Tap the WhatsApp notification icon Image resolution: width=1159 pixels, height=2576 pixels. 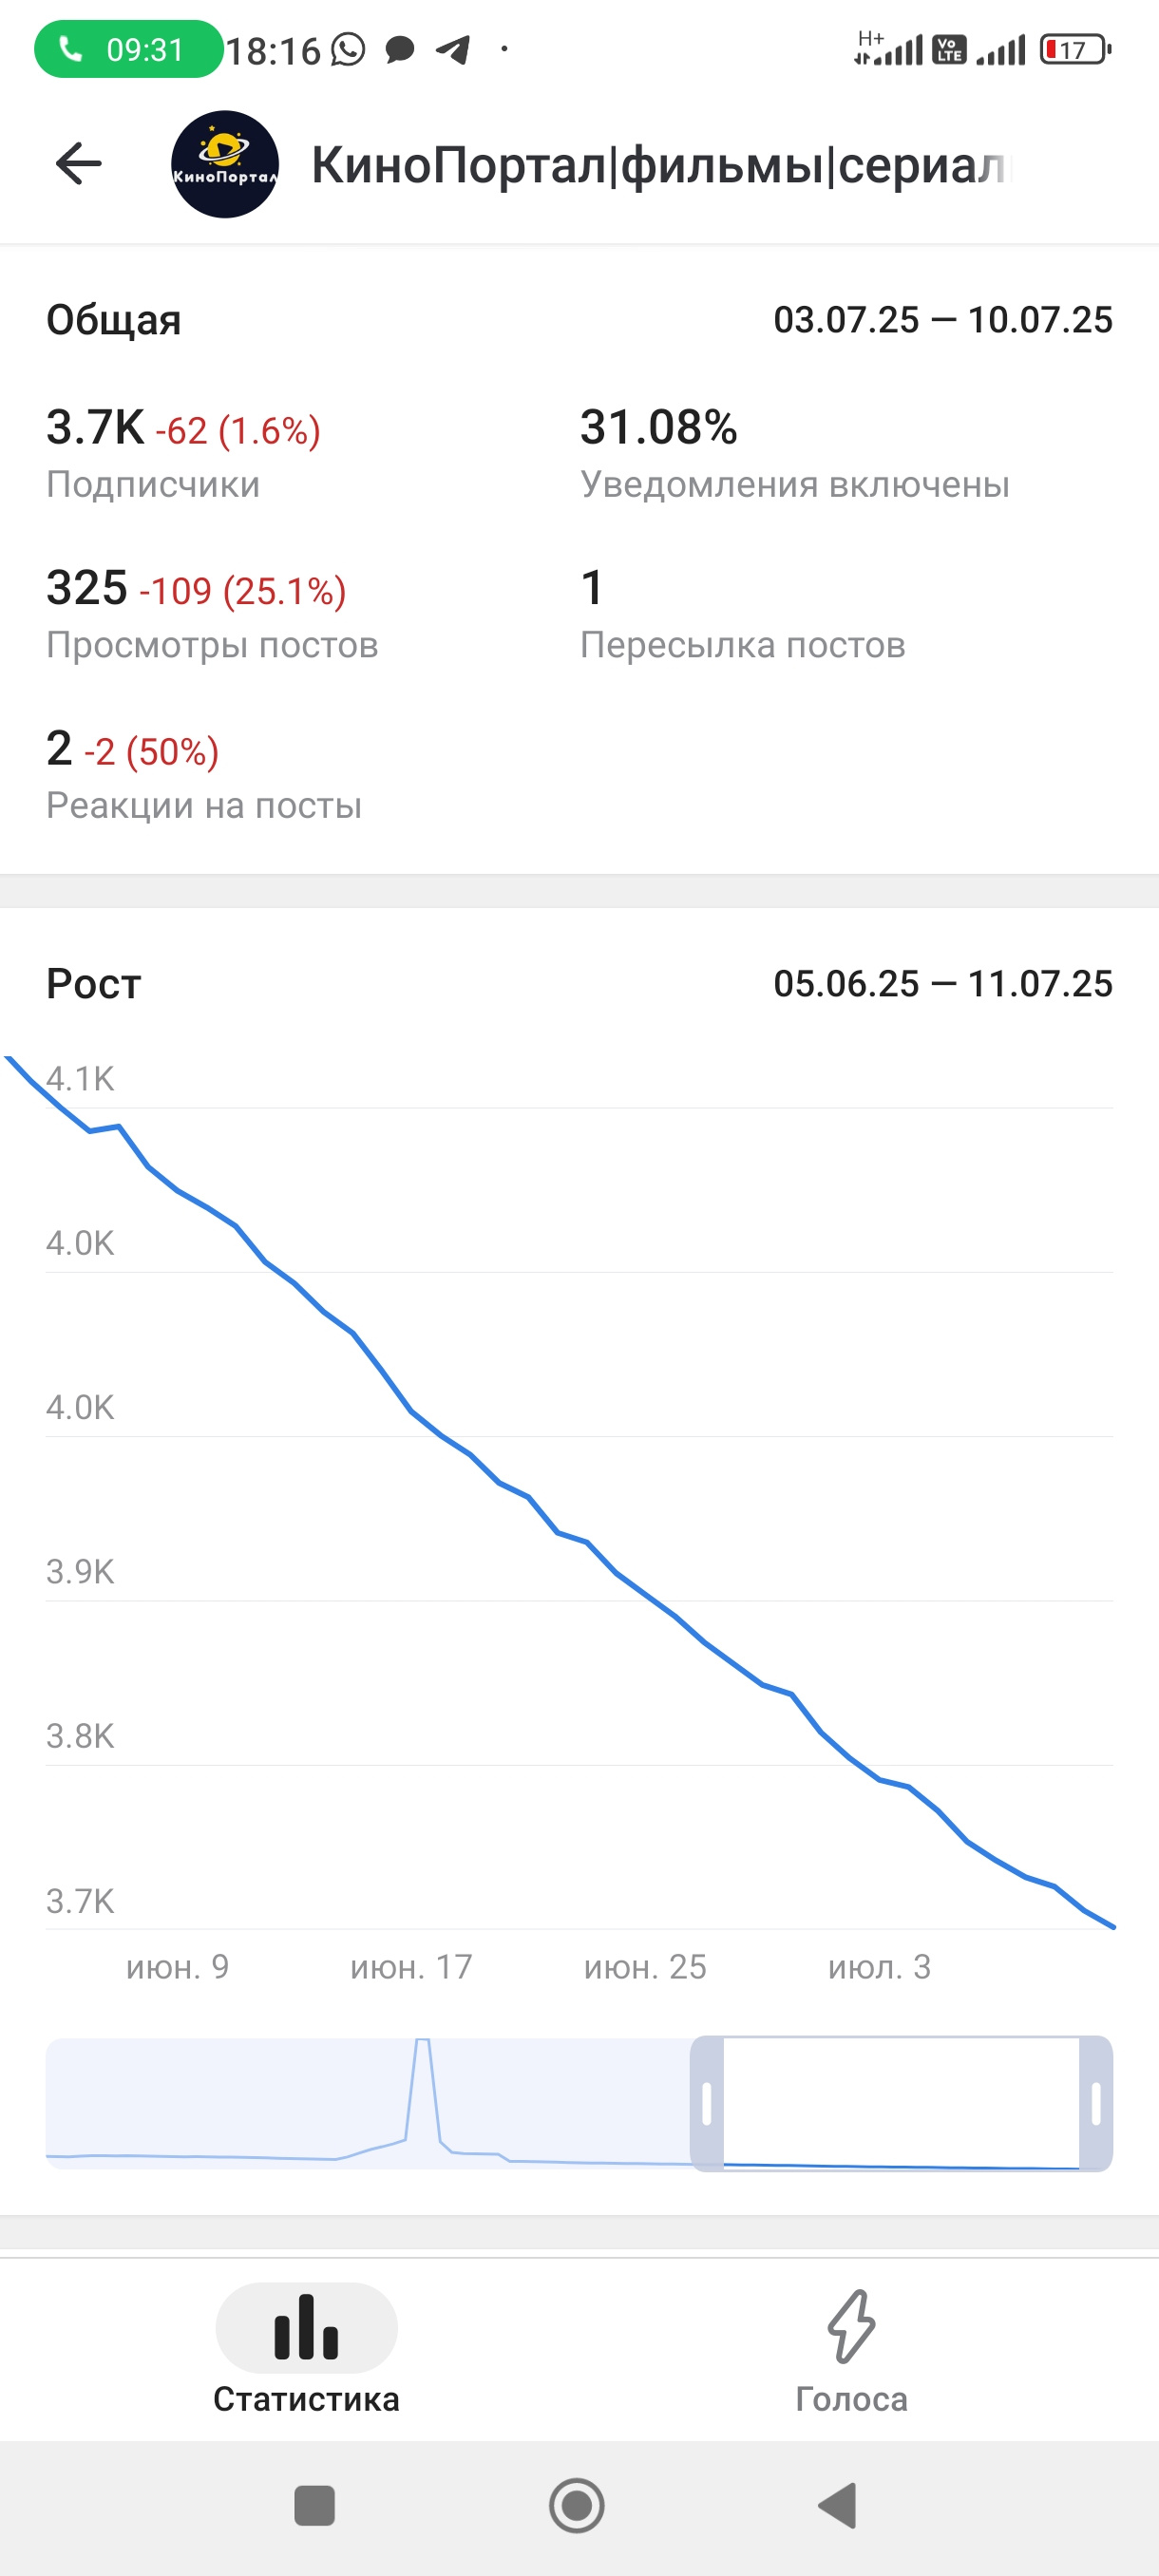[x=348, y=49]
